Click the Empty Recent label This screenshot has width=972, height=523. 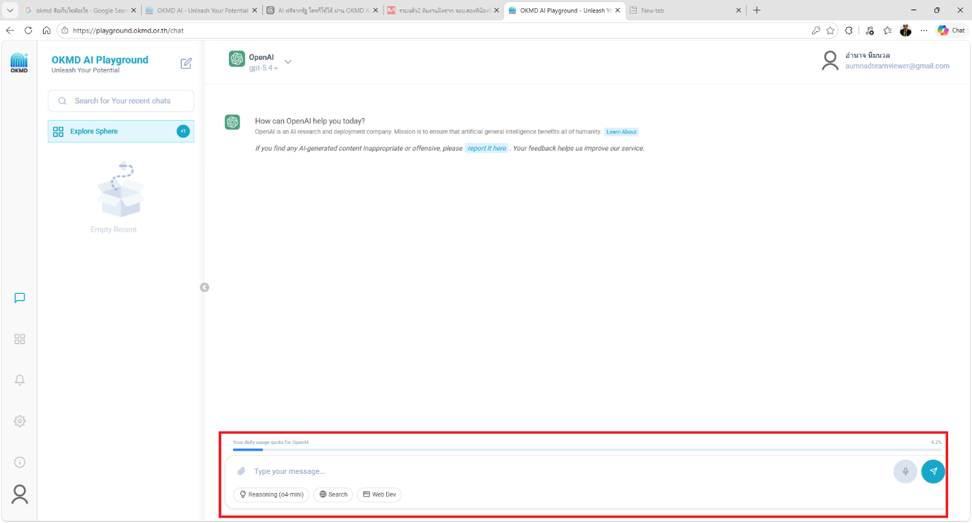[x=113, y=230]
